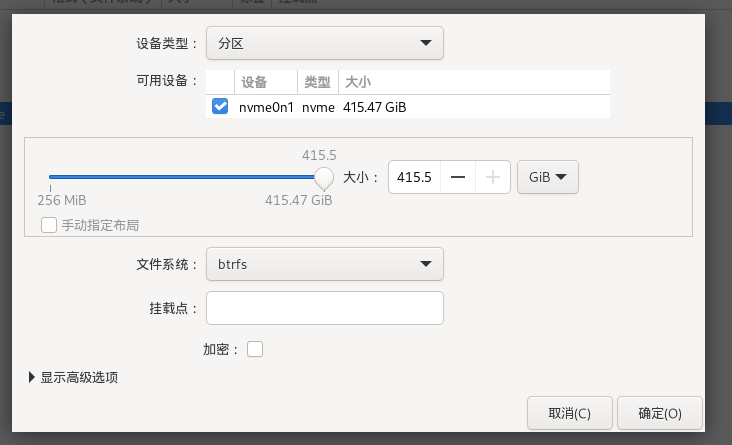Decrease size with the minus button

(x=458, y=177)
